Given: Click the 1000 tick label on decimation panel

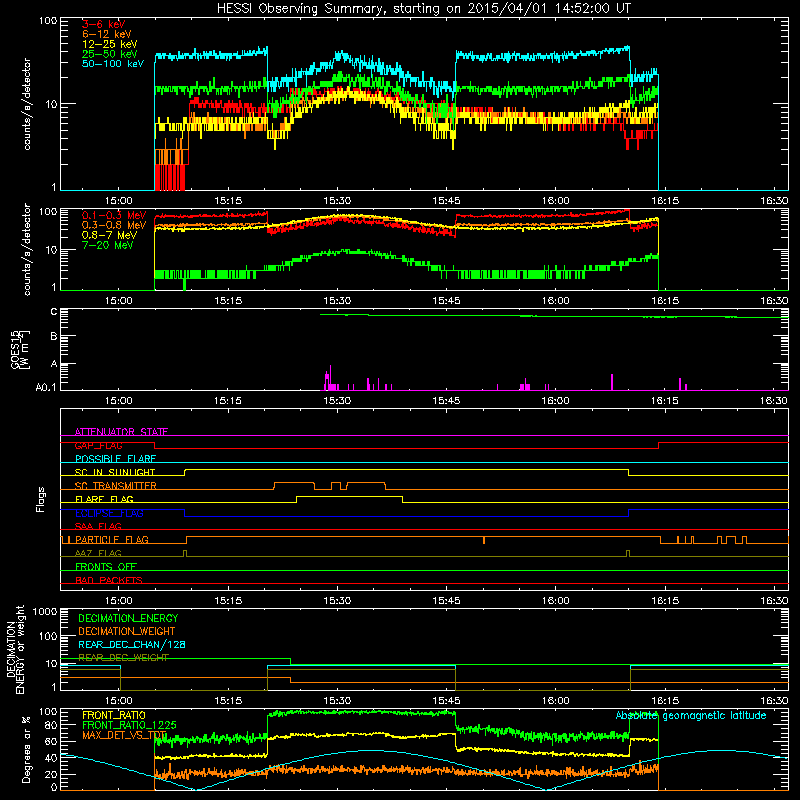Looking at the screenshot, I should (45, 611).
